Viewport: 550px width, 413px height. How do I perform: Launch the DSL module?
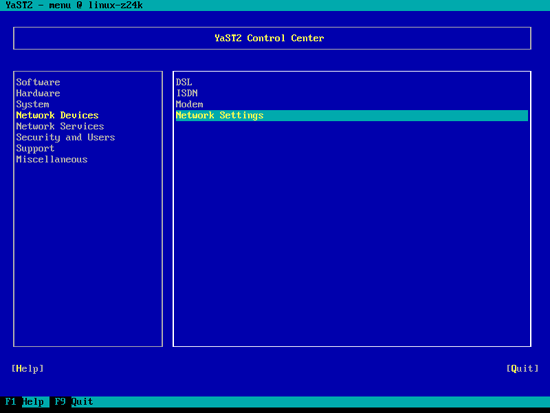184,82
